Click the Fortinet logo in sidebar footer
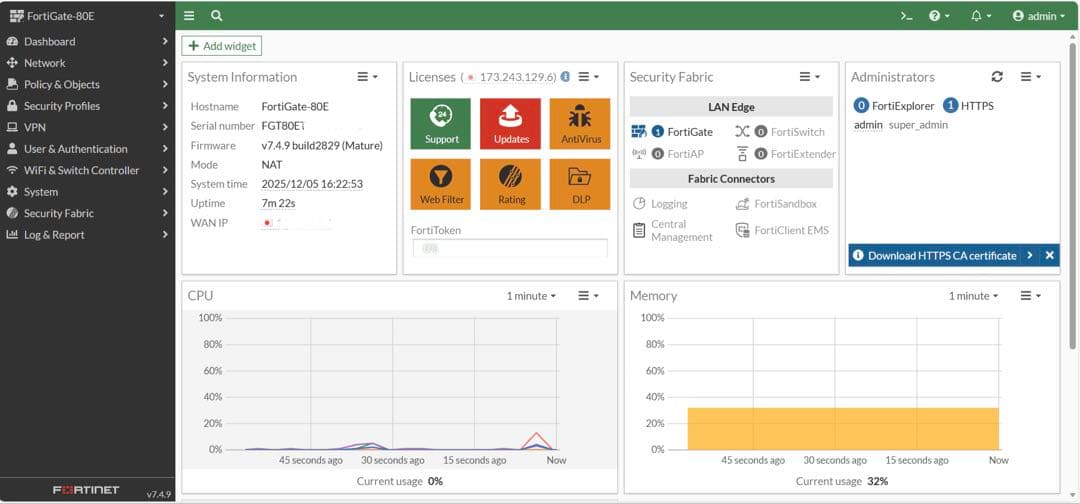The height and width of the screenshot is (504, 1080). coord(86,490)
